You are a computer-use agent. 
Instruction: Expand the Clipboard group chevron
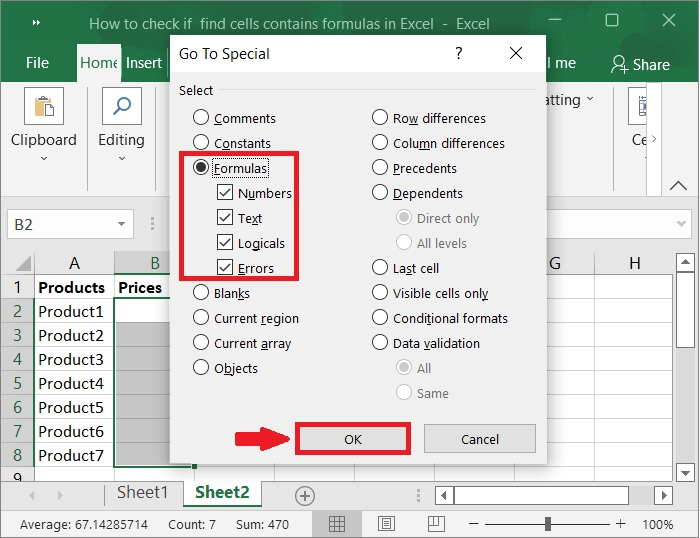(x=44, y=158)
